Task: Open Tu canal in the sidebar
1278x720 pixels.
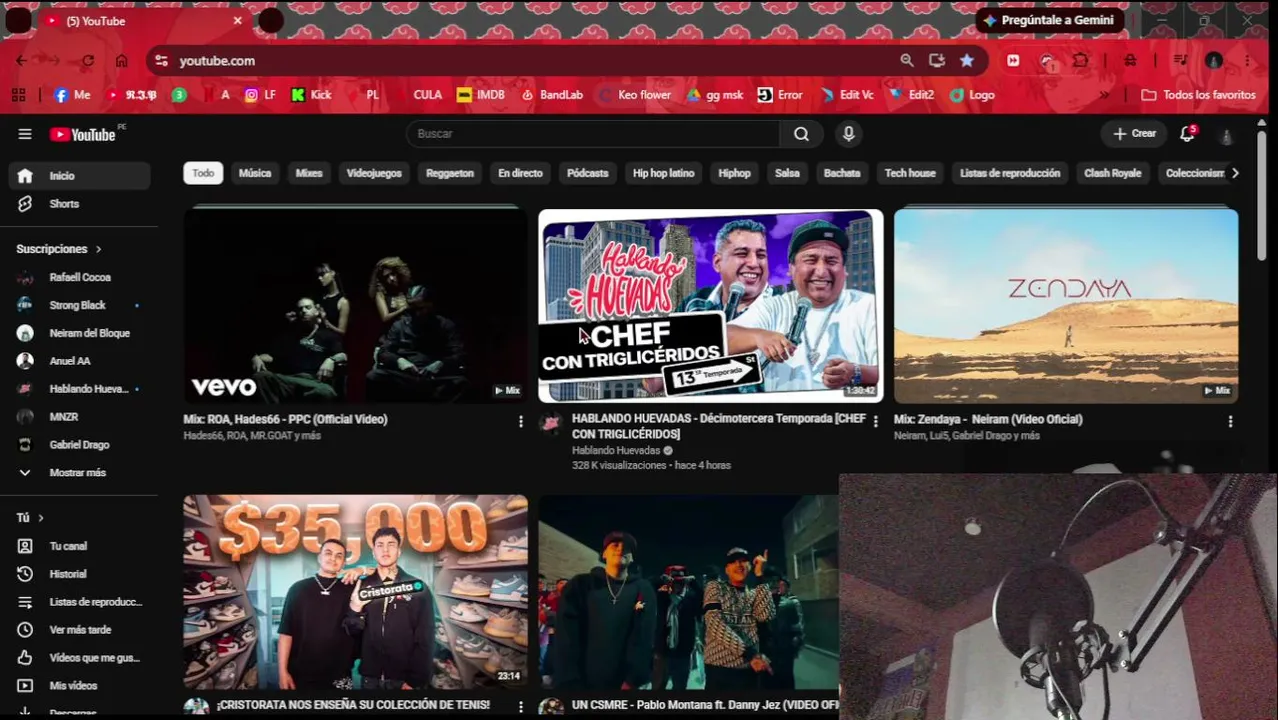Action: point(80,546)
